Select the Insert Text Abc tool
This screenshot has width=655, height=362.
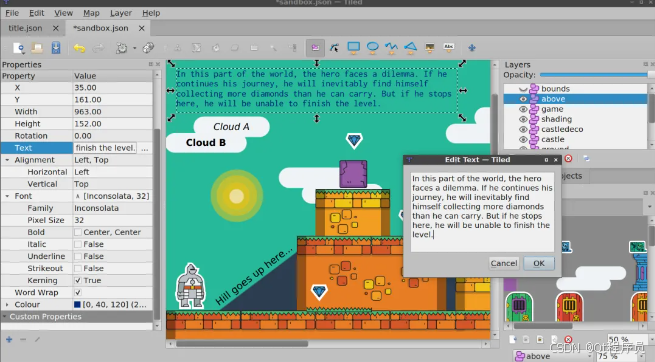[x=449, y=47]
